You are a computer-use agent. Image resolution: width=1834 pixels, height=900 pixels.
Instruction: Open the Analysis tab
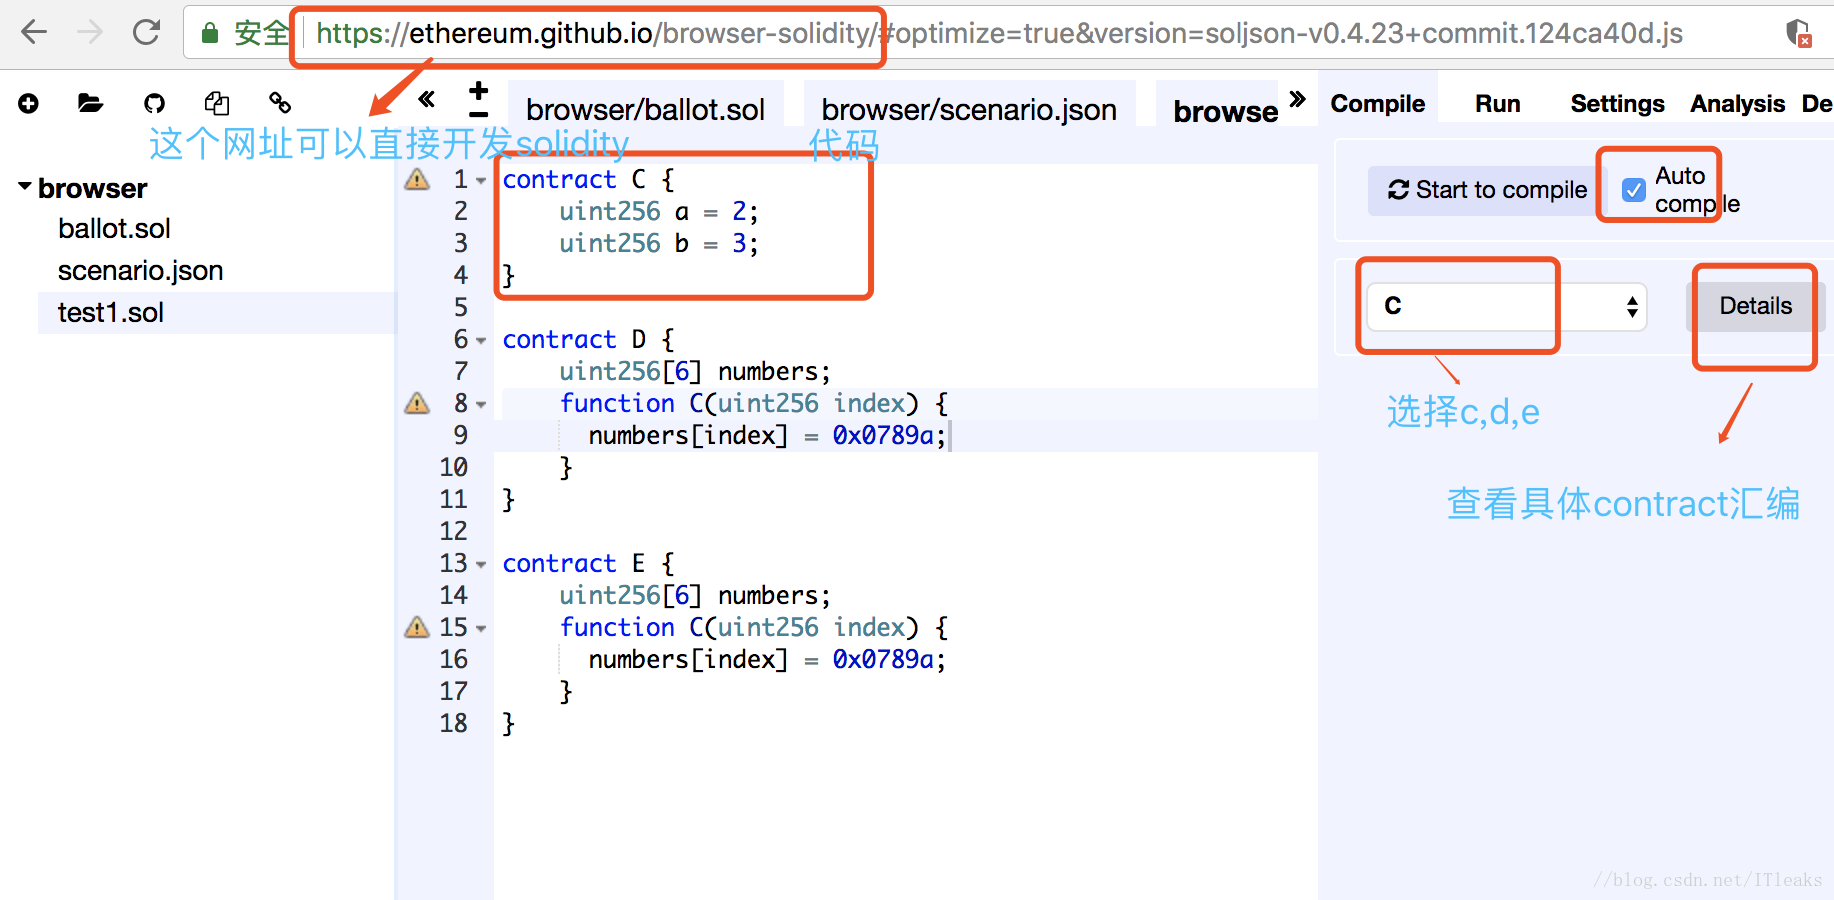click(x=1737, y=103)
